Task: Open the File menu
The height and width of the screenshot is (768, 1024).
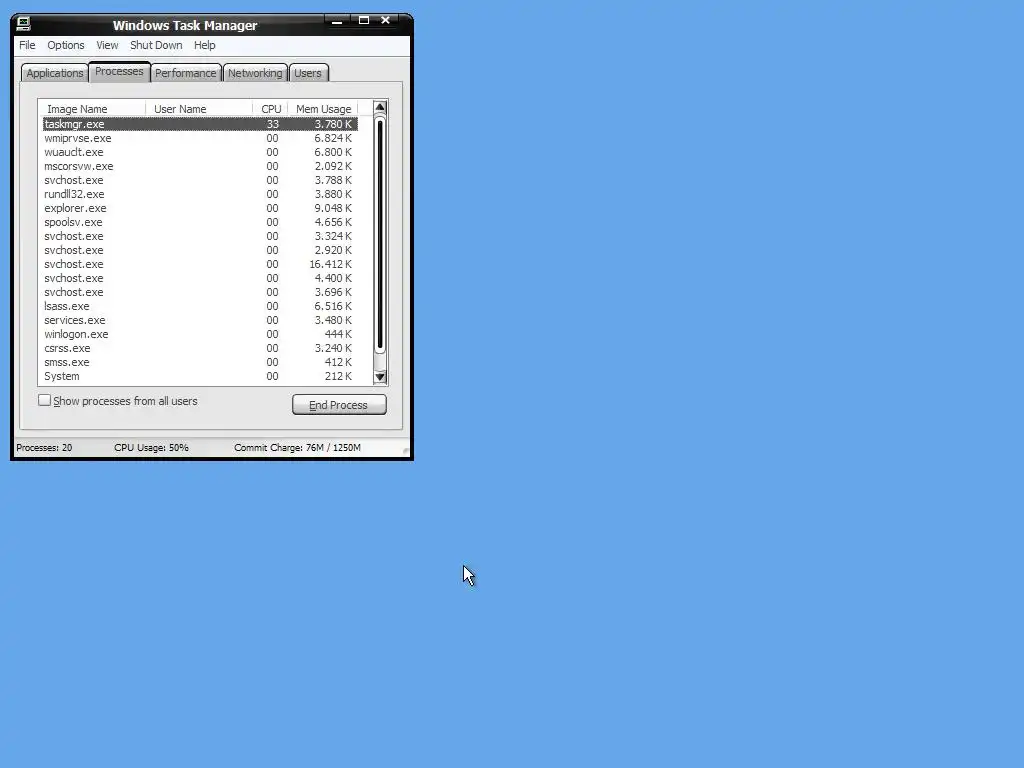Action: point(27,45)
